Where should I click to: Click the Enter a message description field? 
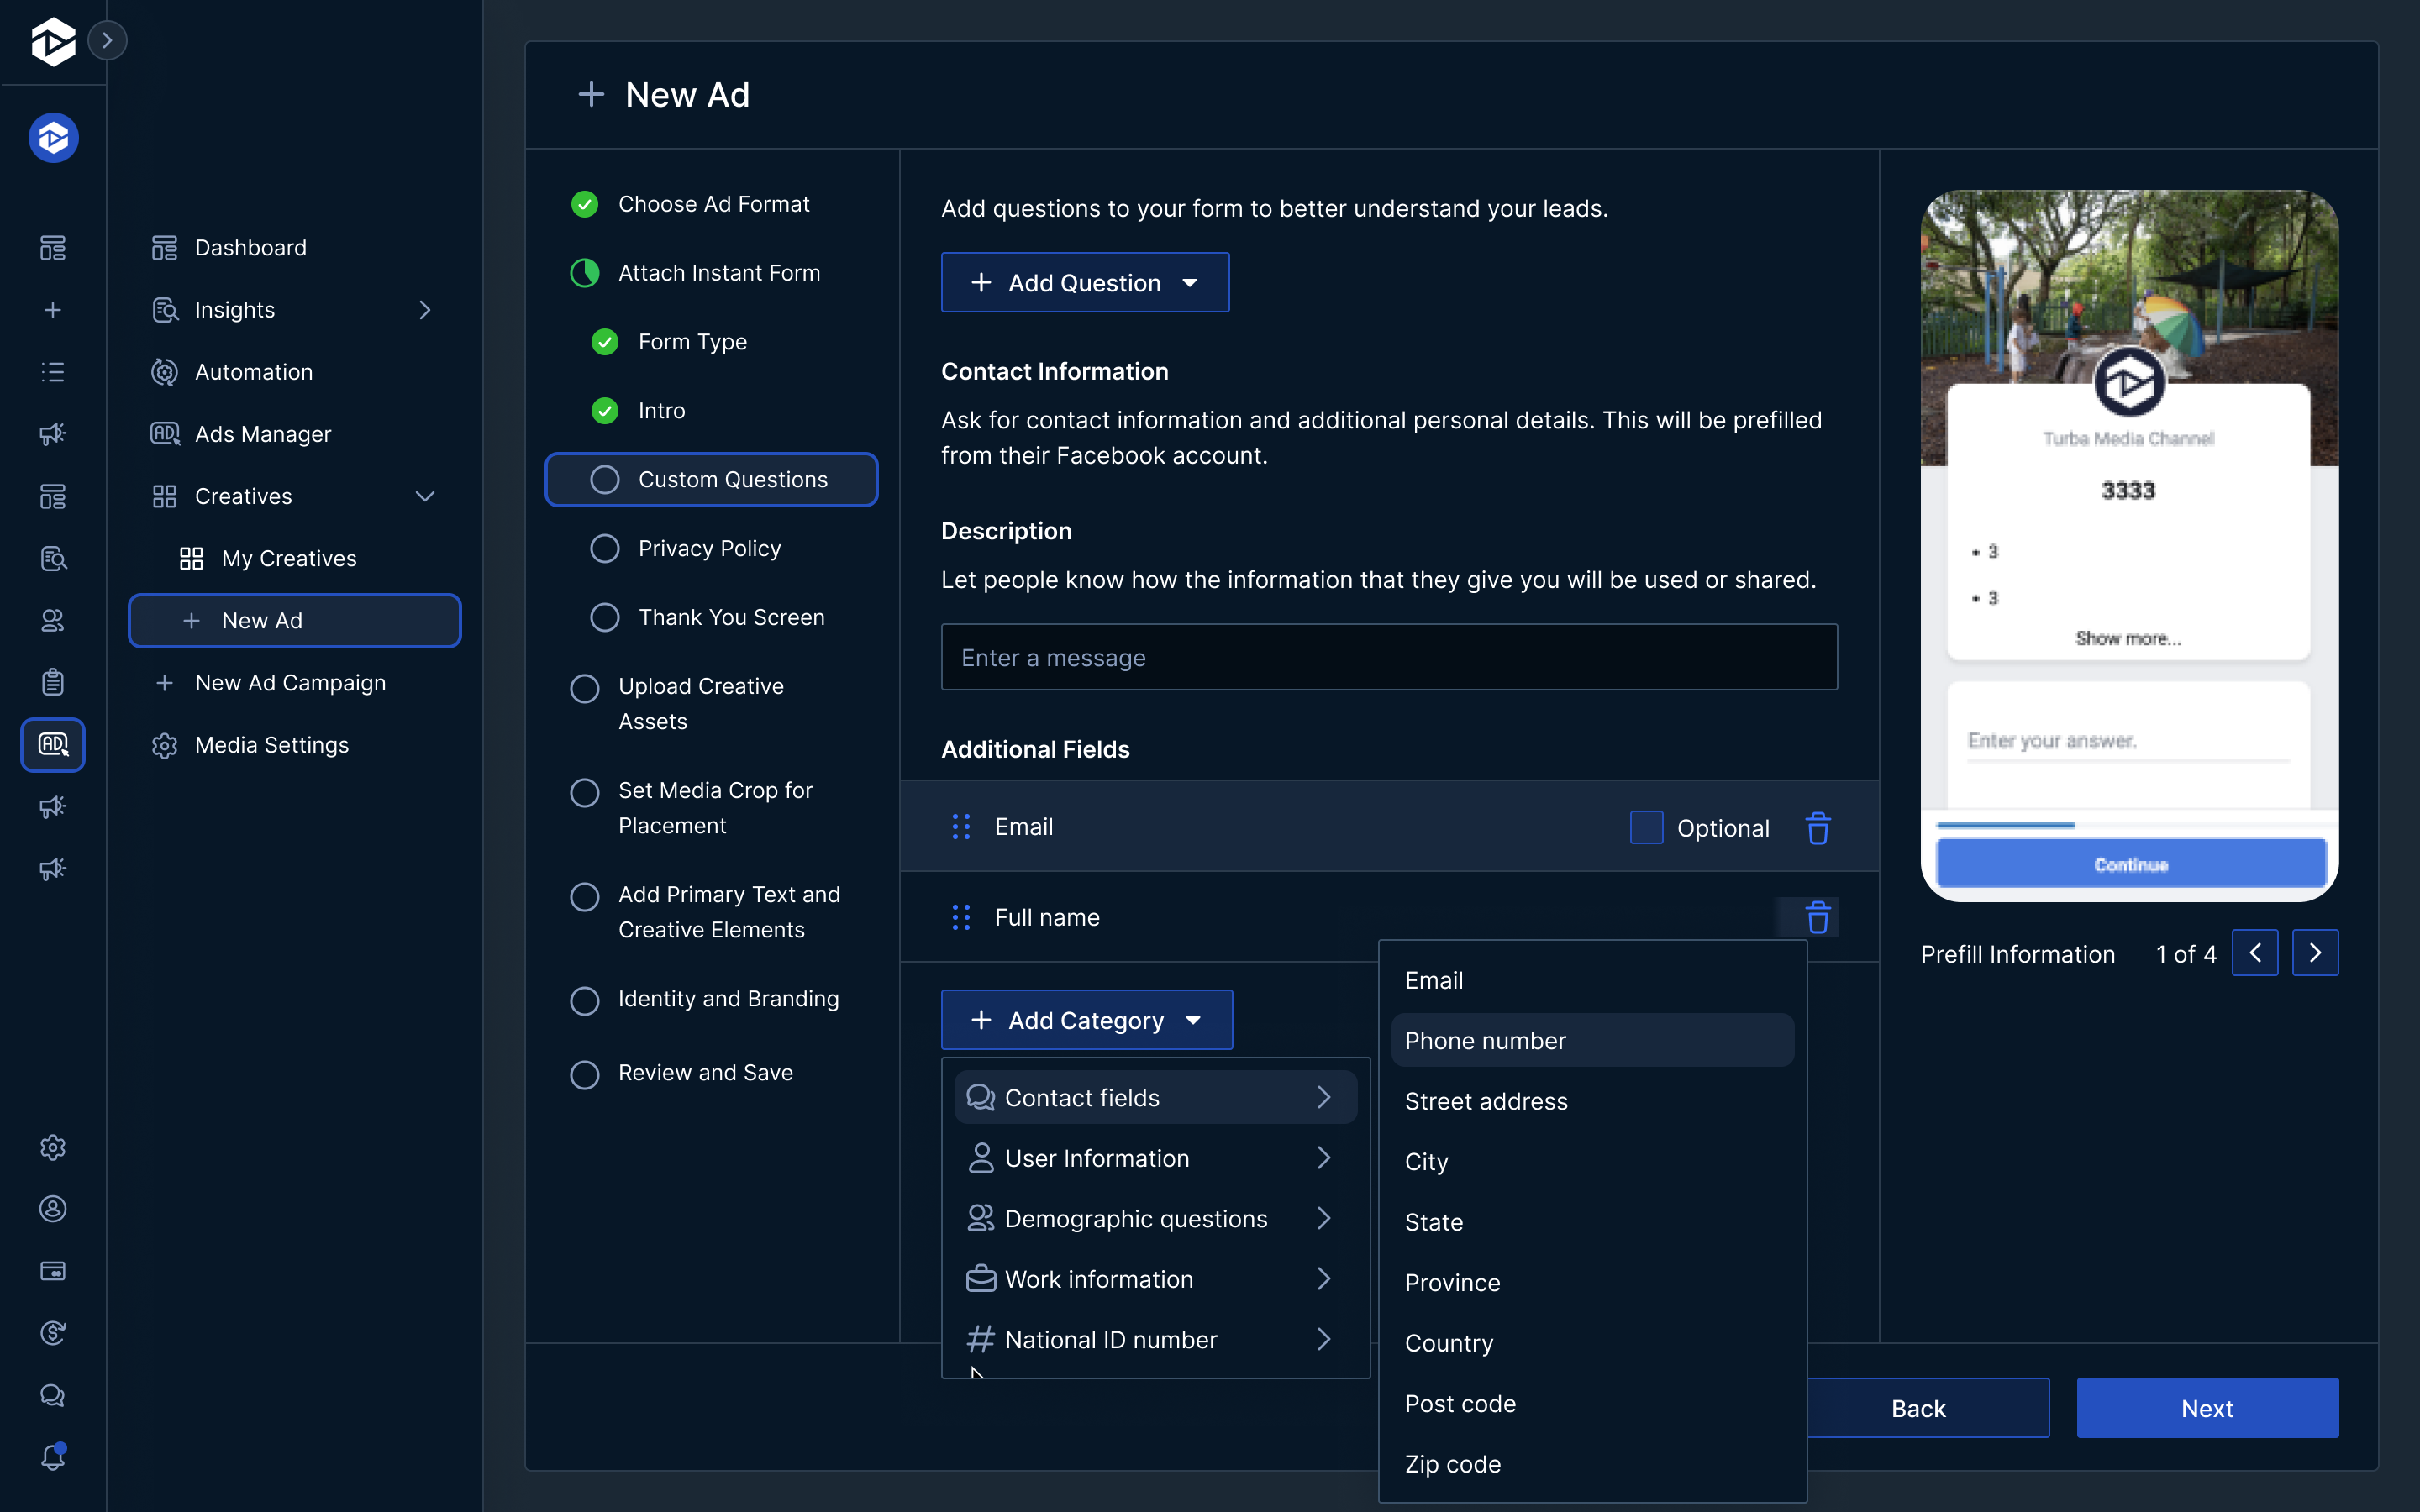tap(1389, 657)
